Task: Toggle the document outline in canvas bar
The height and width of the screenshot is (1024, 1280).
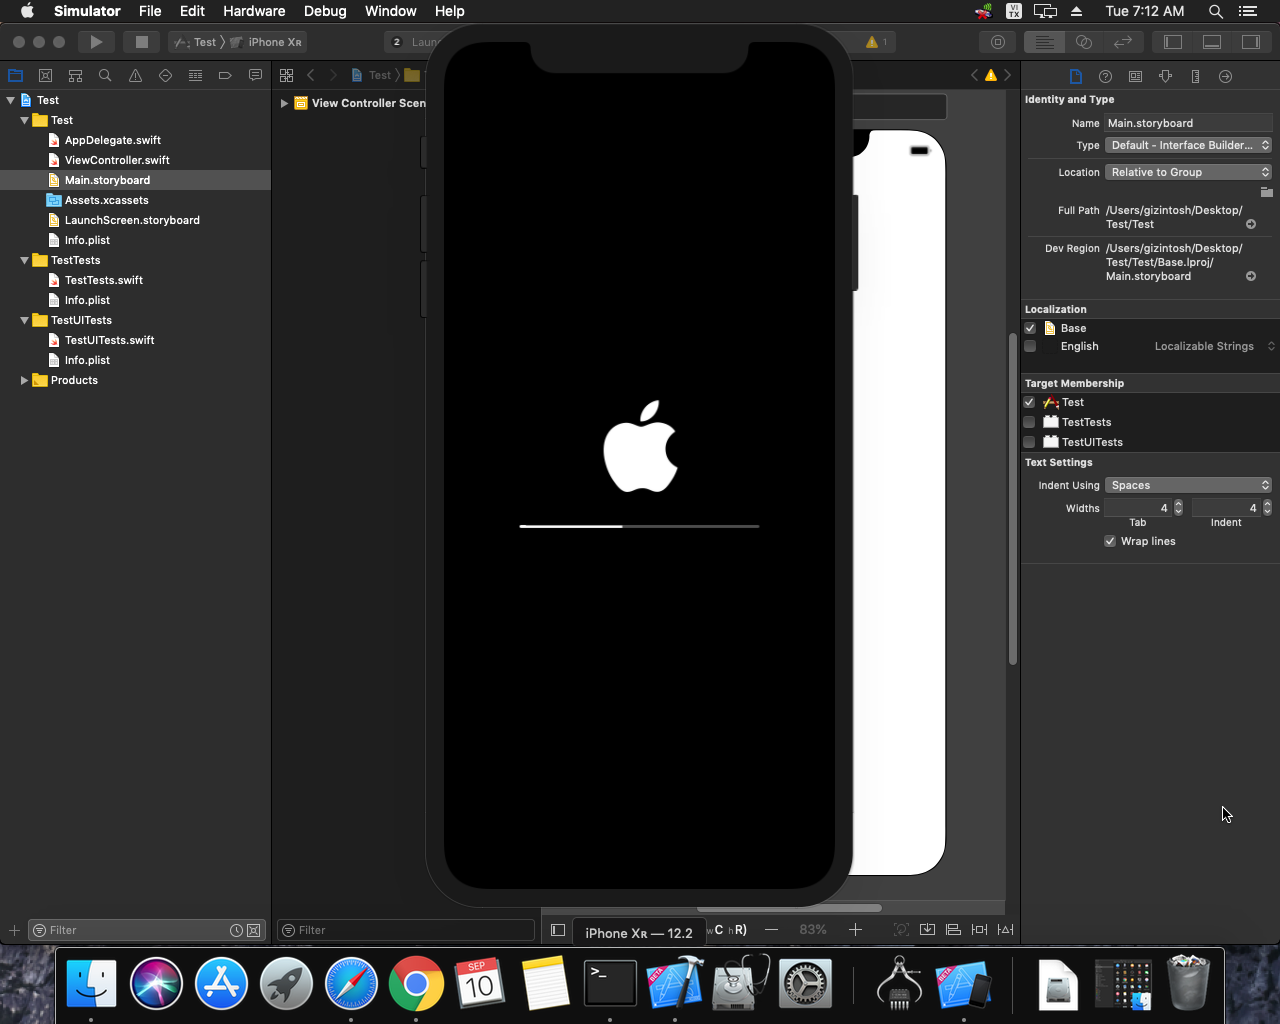Action: point(558,929)
